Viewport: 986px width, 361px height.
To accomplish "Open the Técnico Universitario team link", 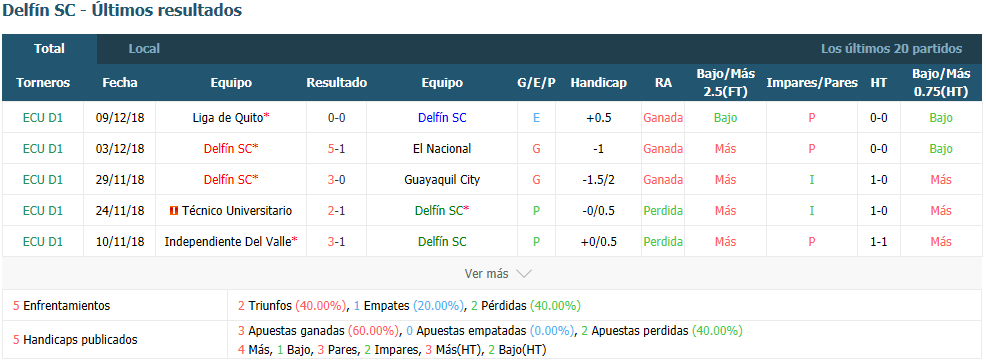I will pyautogui.click(x=237, y=211).
